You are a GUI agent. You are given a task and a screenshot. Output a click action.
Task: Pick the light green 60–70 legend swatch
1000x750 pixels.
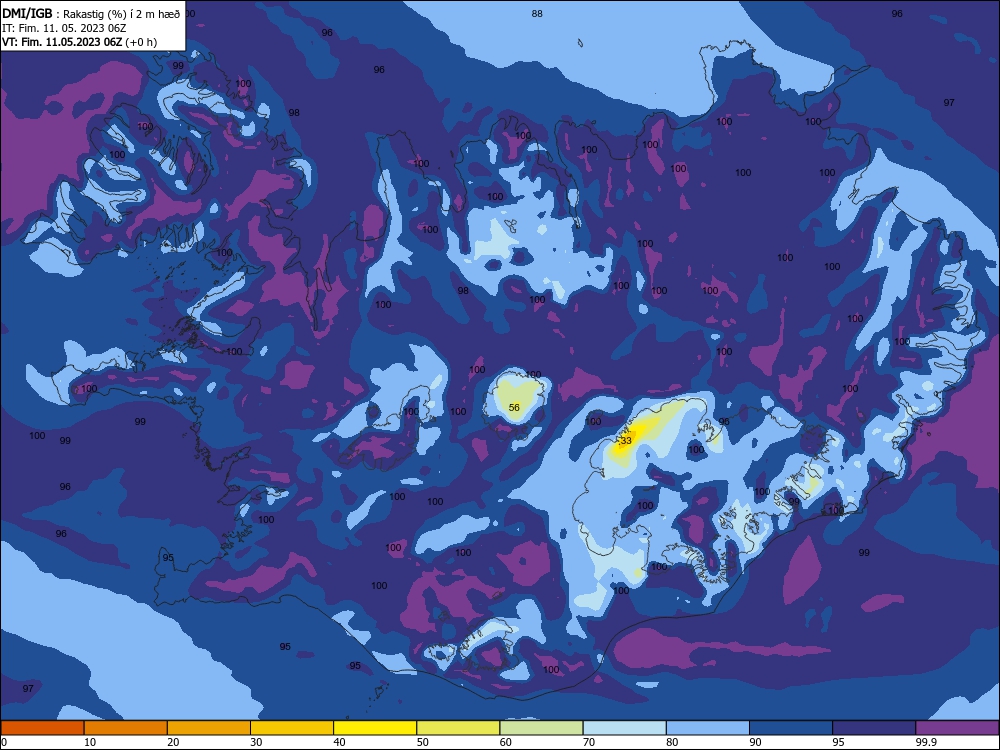point(541,728)
